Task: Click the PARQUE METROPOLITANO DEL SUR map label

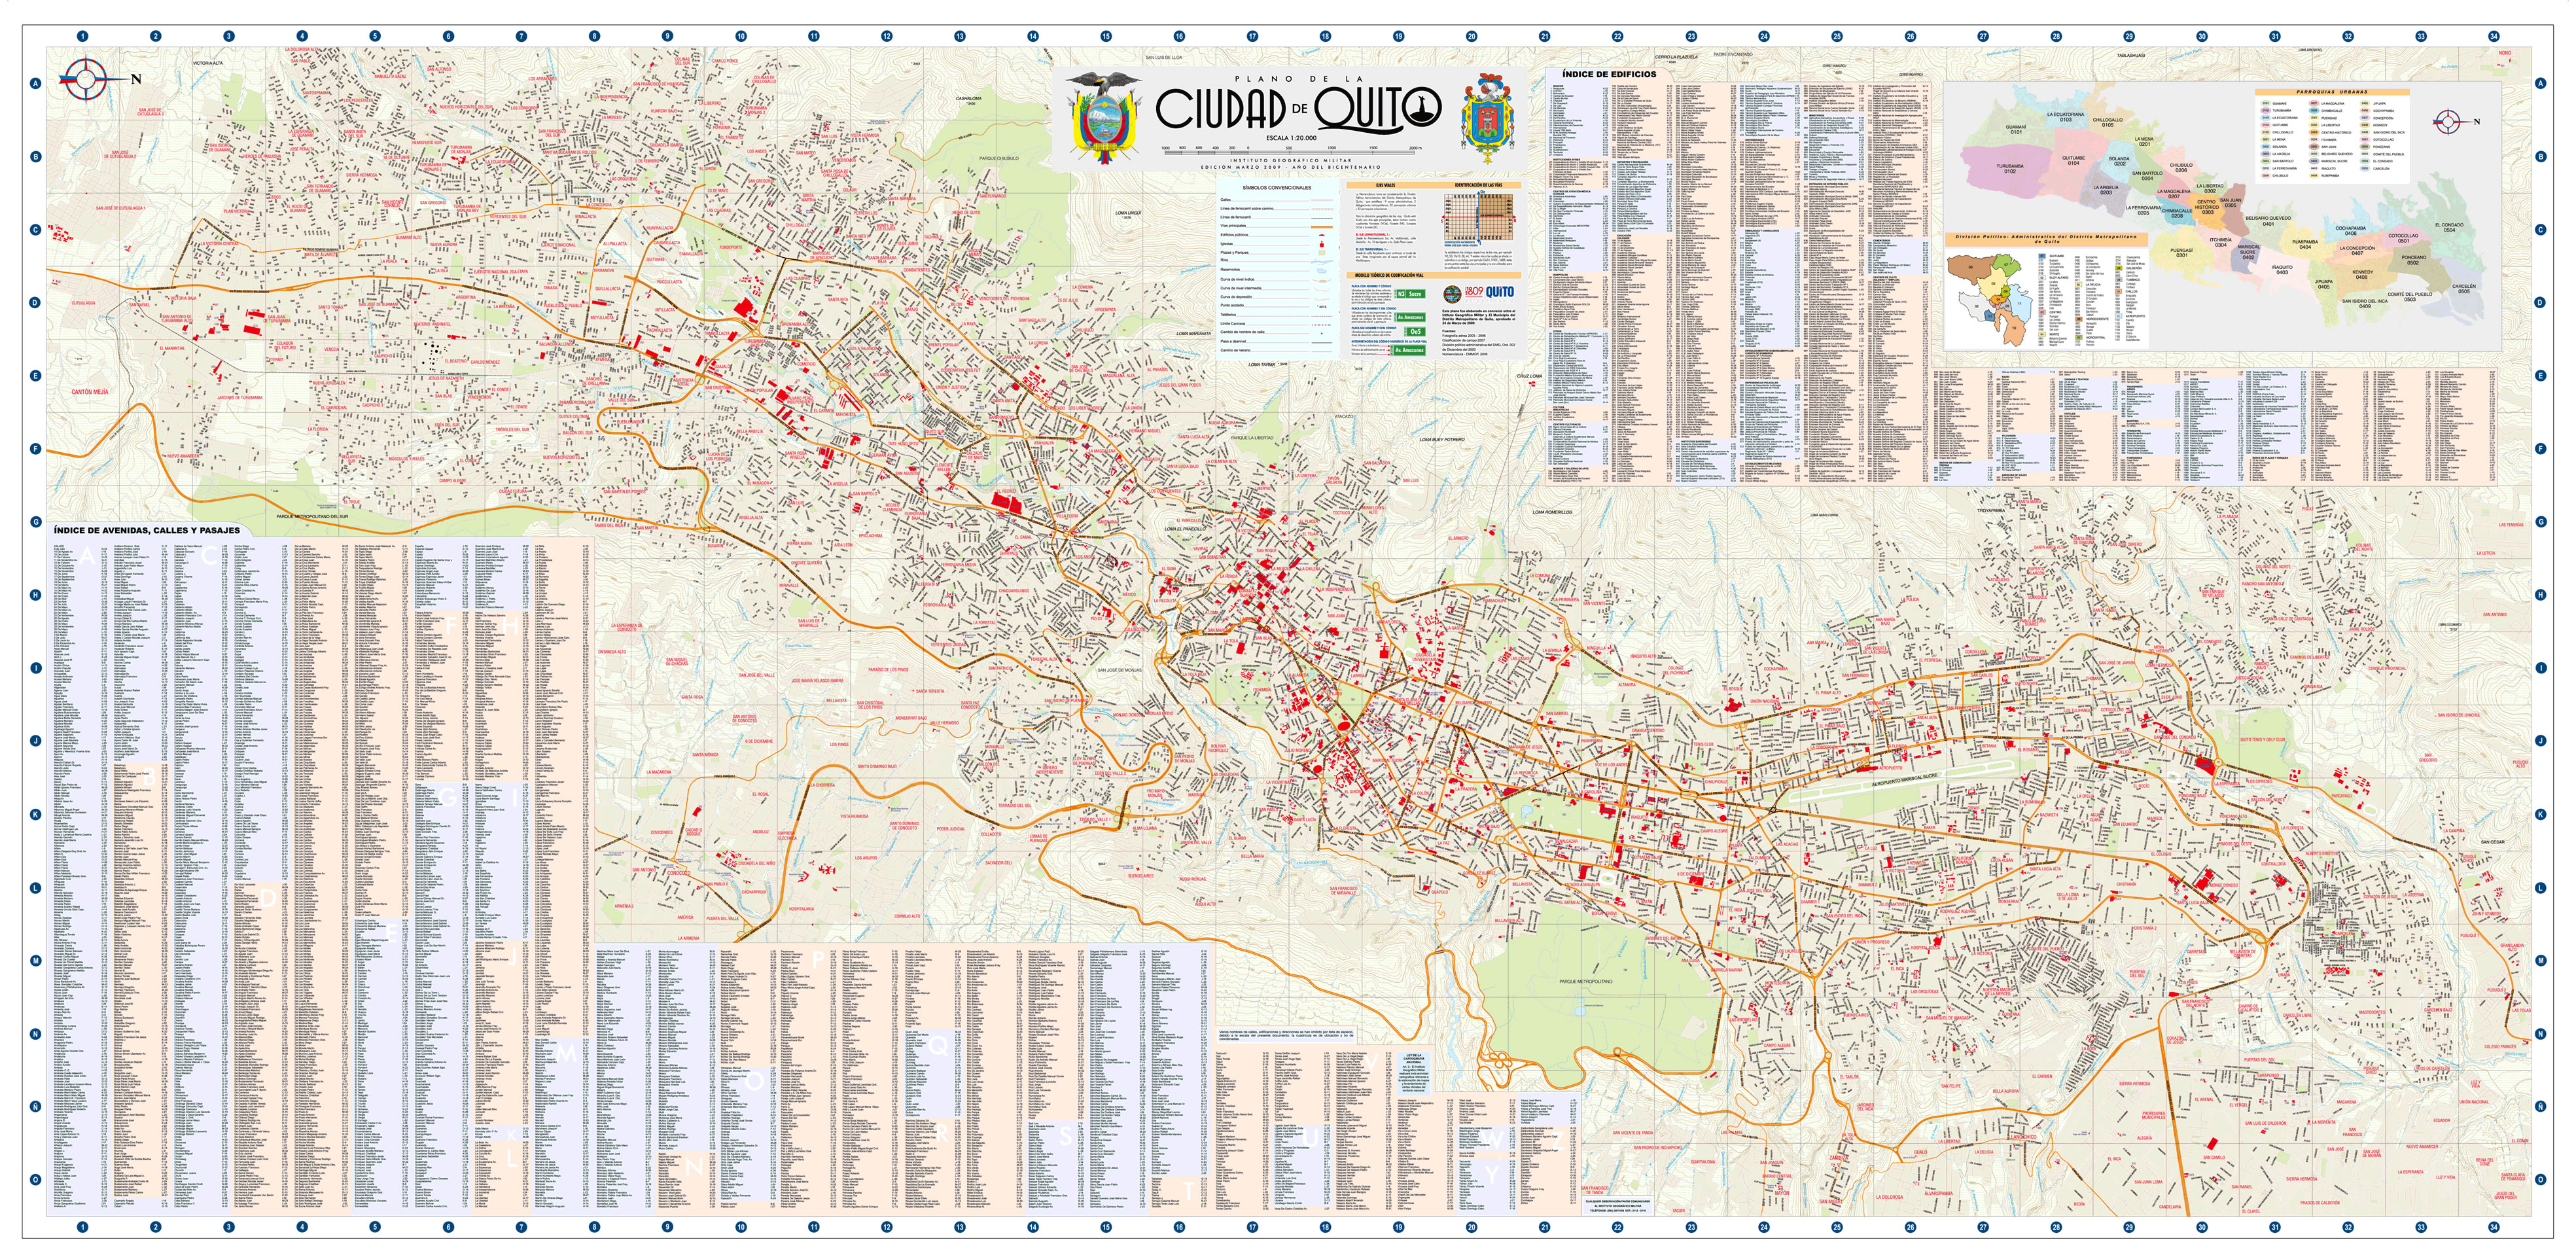Action: point(312,517)
